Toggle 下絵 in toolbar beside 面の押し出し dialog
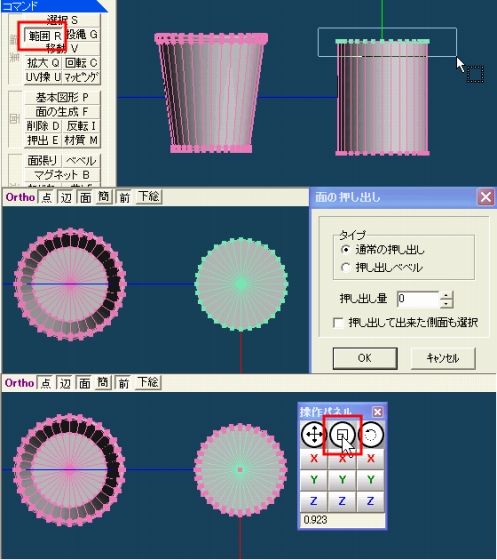 tap(149, 196)
